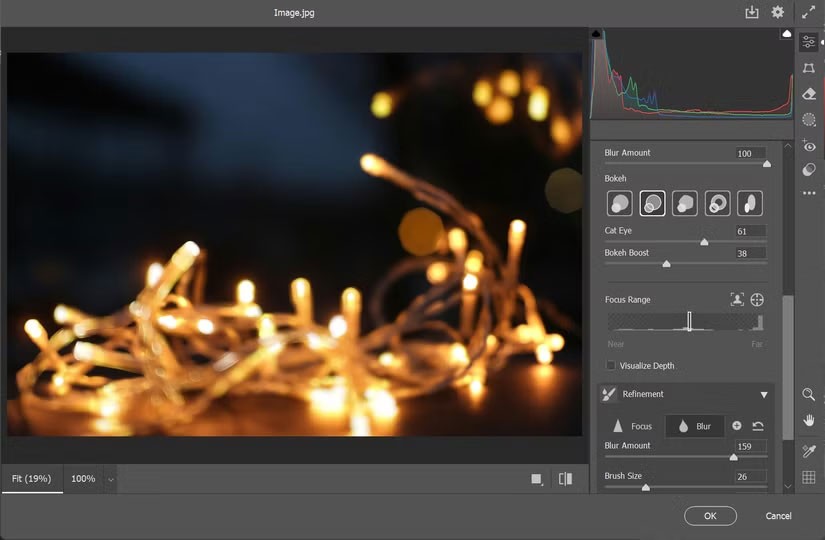Select the Geometry tool in right toolbar

pos(809,67)
